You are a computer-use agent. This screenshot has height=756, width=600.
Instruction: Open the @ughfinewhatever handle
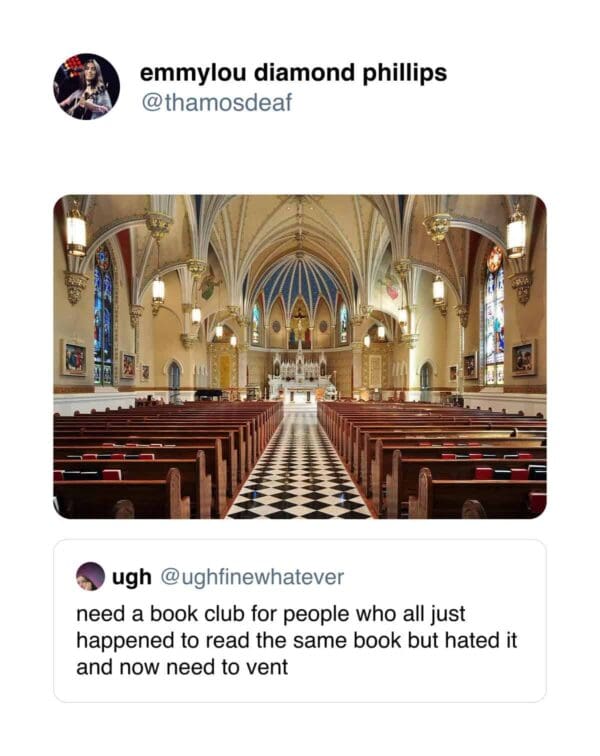pos(252,577)
